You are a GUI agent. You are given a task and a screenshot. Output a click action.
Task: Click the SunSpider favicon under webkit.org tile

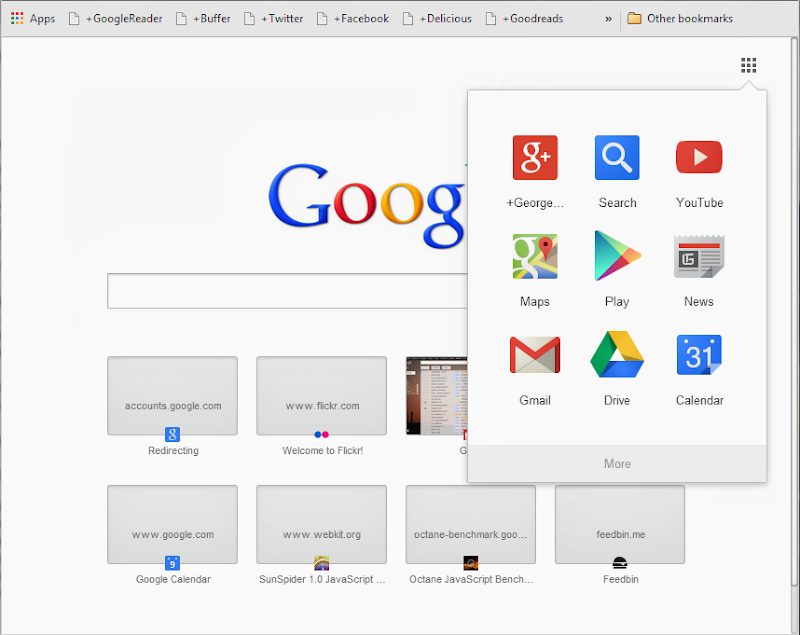321,563
